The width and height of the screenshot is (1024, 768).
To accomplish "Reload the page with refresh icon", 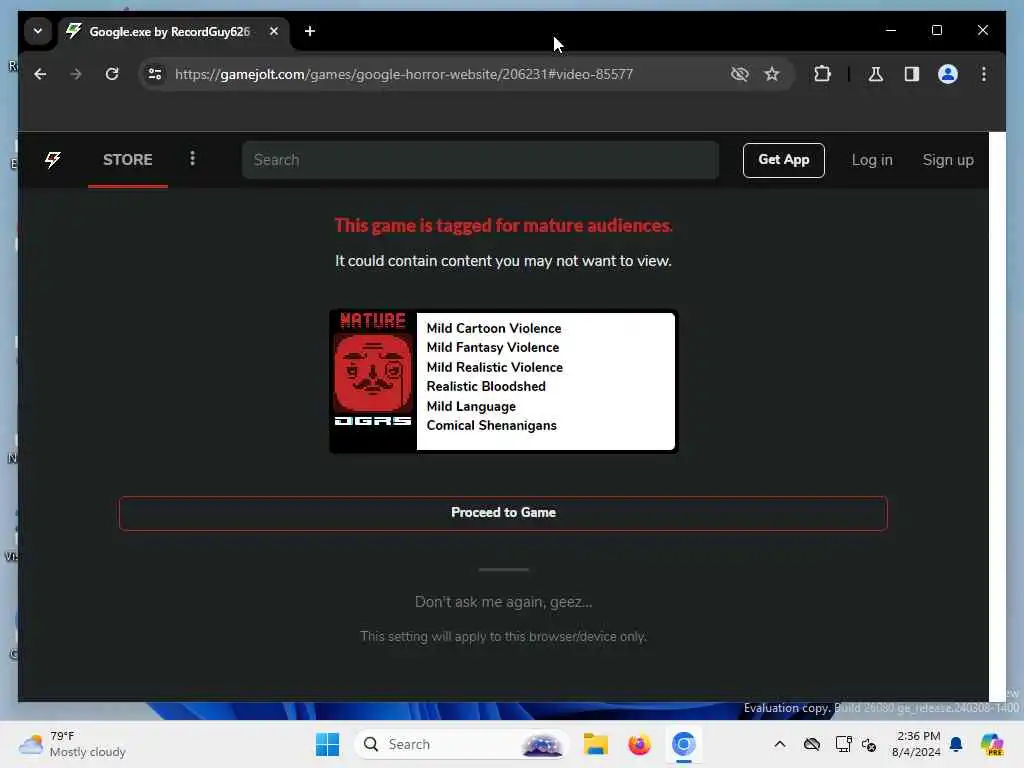I will pyautogui.click(x=112, y=74).
